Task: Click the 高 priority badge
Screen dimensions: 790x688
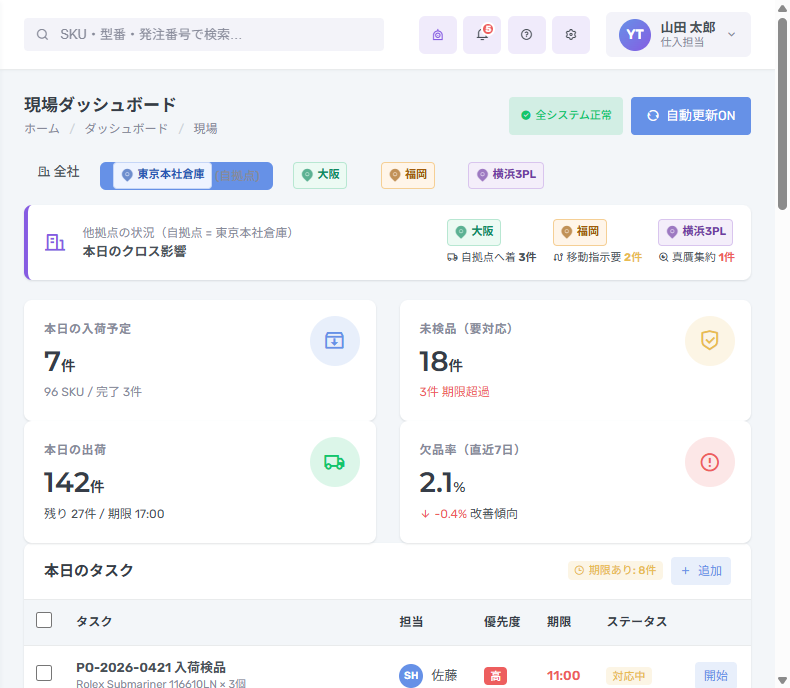Action: coord(495,675)
